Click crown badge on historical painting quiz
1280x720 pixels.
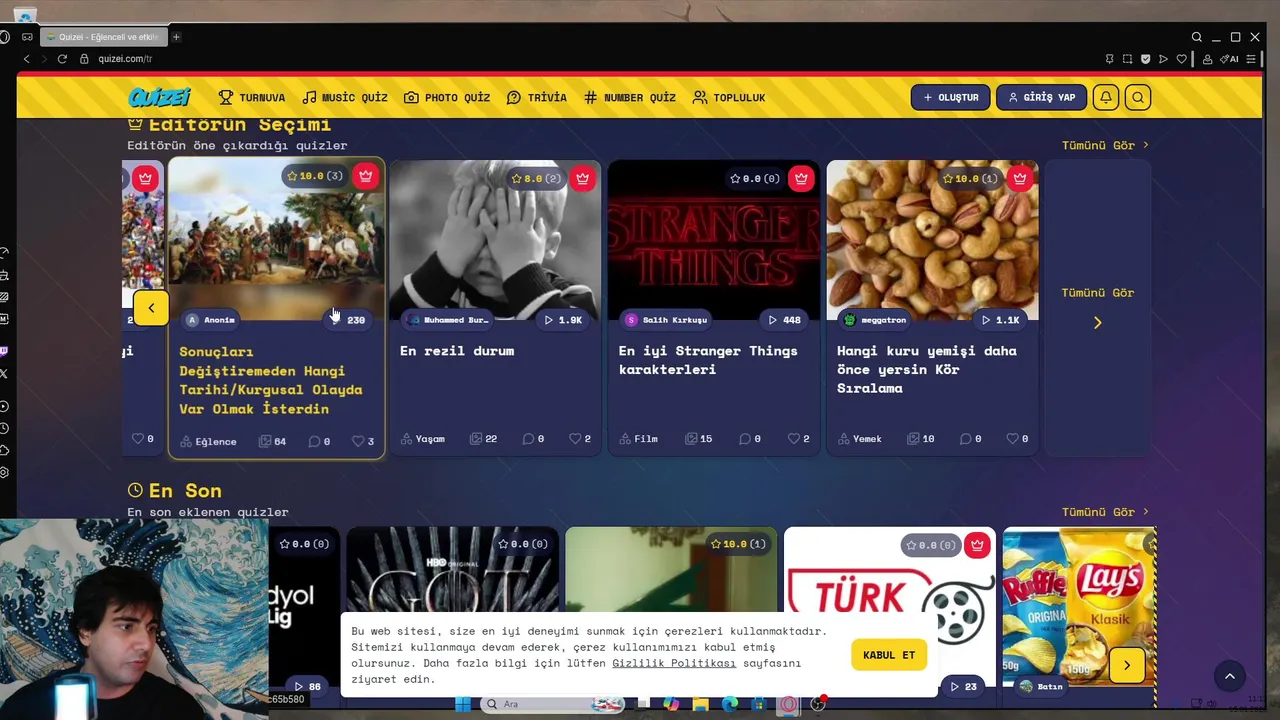pos(365,176)
